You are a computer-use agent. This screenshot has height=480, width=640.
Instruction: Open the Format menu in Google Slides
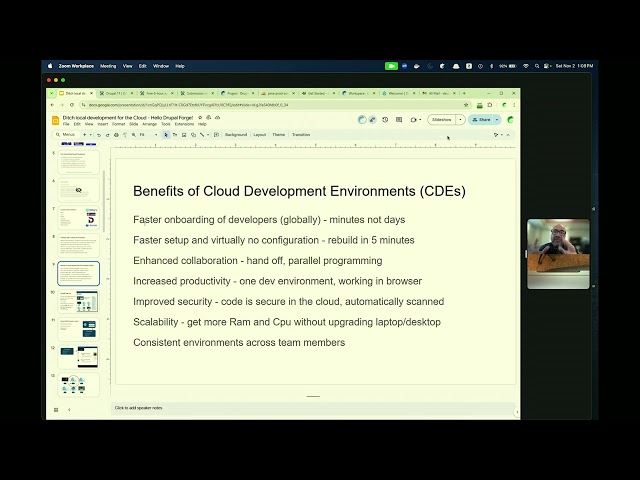point(118,124)
